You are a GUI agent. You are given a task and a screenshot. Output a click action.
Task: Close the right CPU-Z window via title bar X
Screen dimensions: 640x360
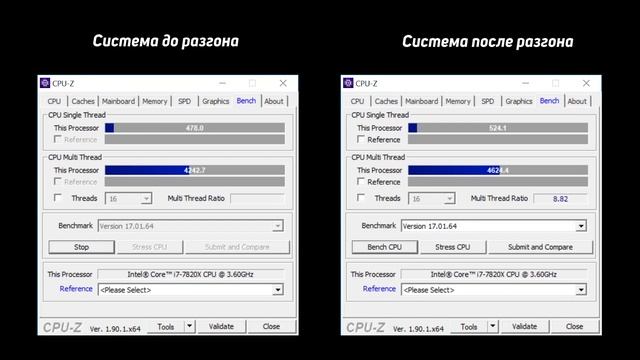(587, 83)
